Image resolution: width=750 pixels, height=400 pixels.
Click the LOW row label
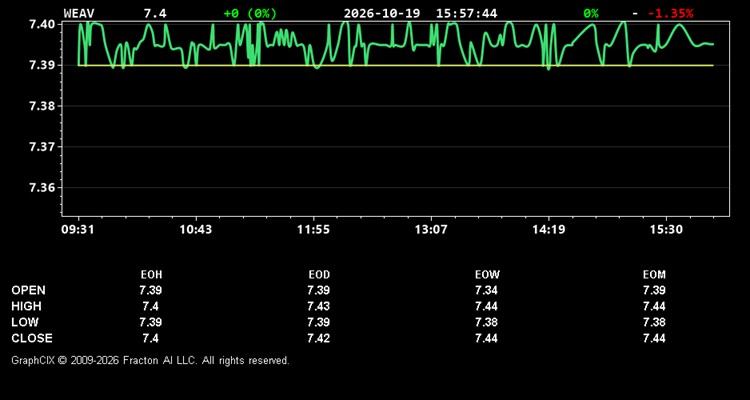[25, 322]
